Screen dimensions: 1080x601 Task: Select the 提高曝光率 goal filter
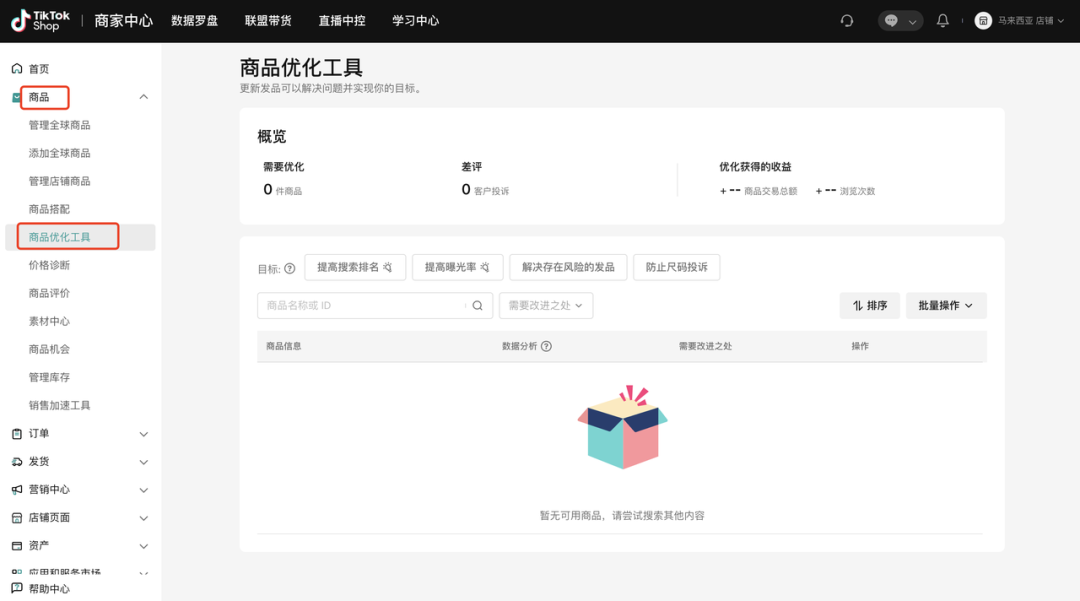458,267
